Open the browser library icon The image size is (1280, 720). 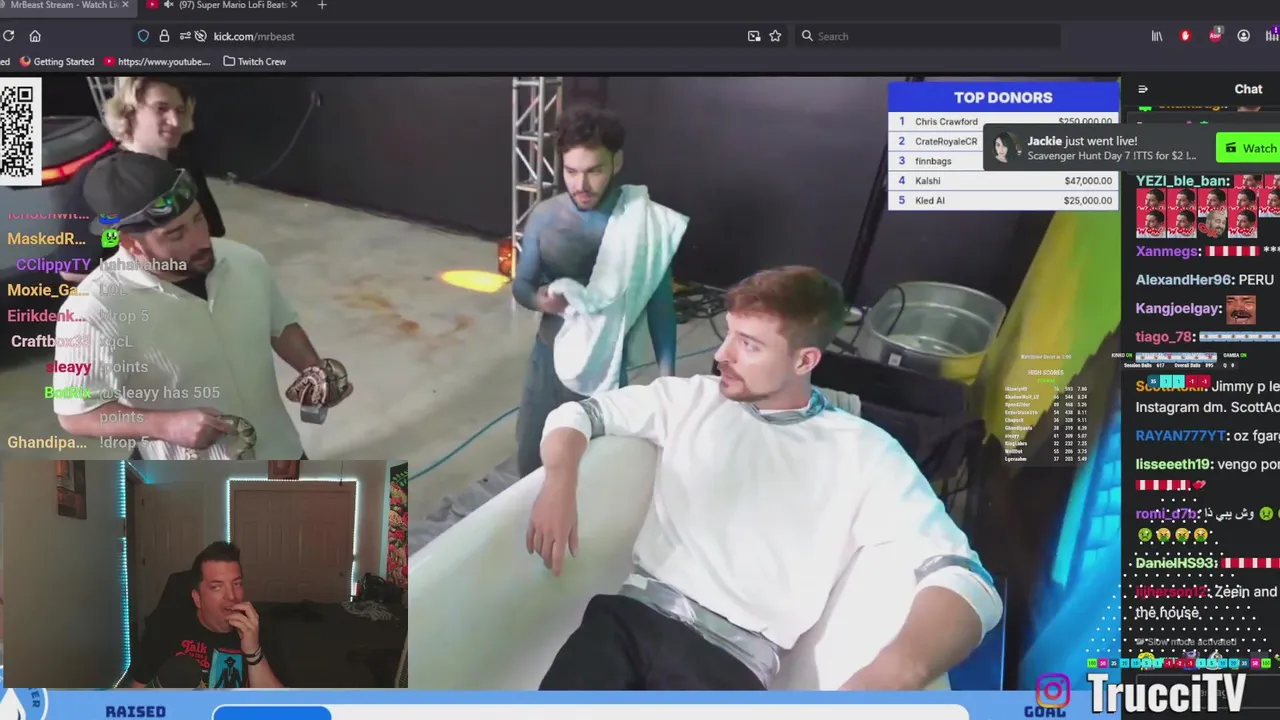[1157, 36]
